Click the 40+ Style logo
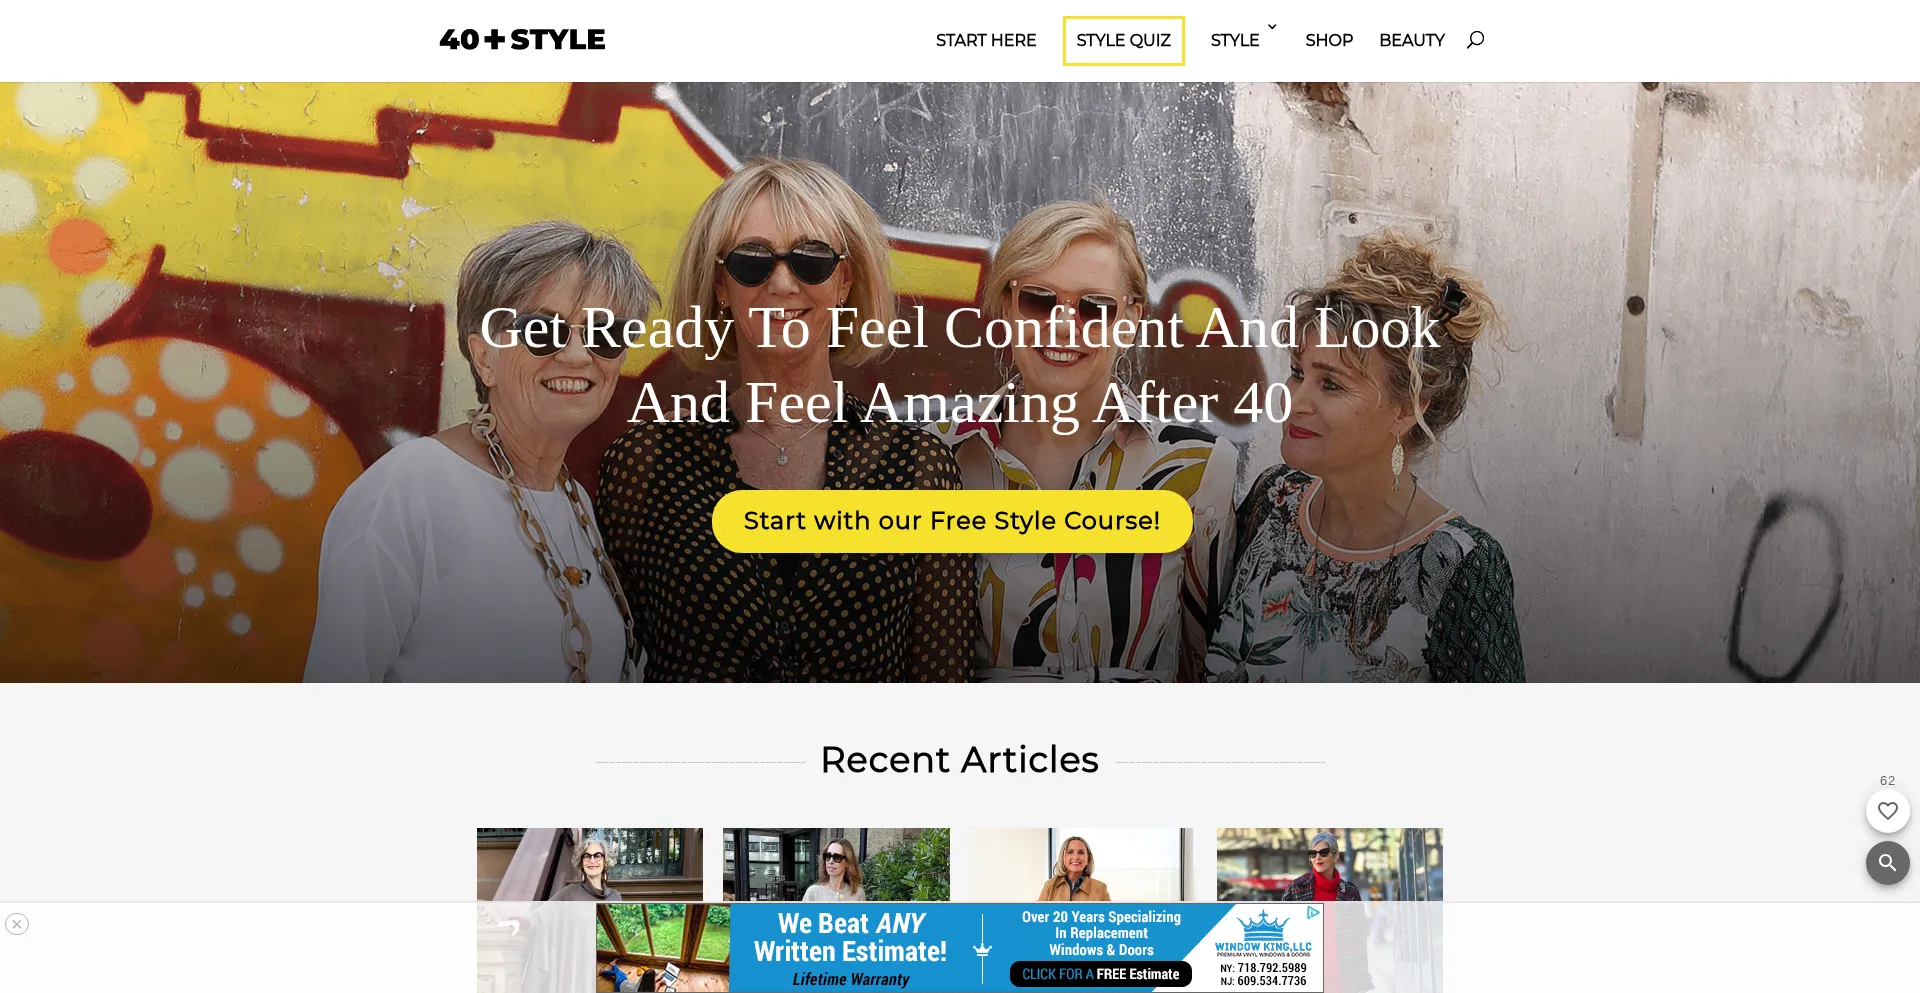This screenshot has width=1920, height=993. click(x=522, y=40)
